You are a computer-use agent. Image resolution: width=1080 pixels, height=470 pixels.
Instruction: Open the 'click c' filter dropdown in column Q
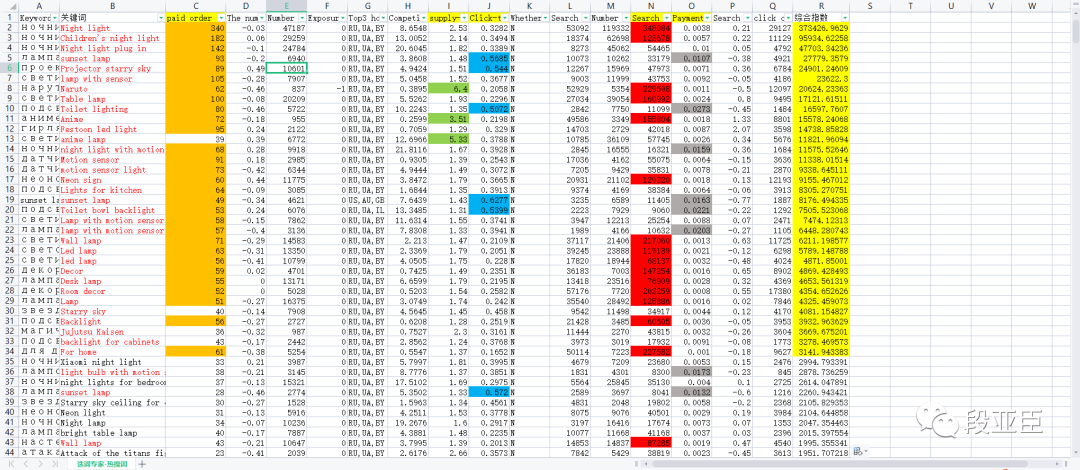(787, 18)
